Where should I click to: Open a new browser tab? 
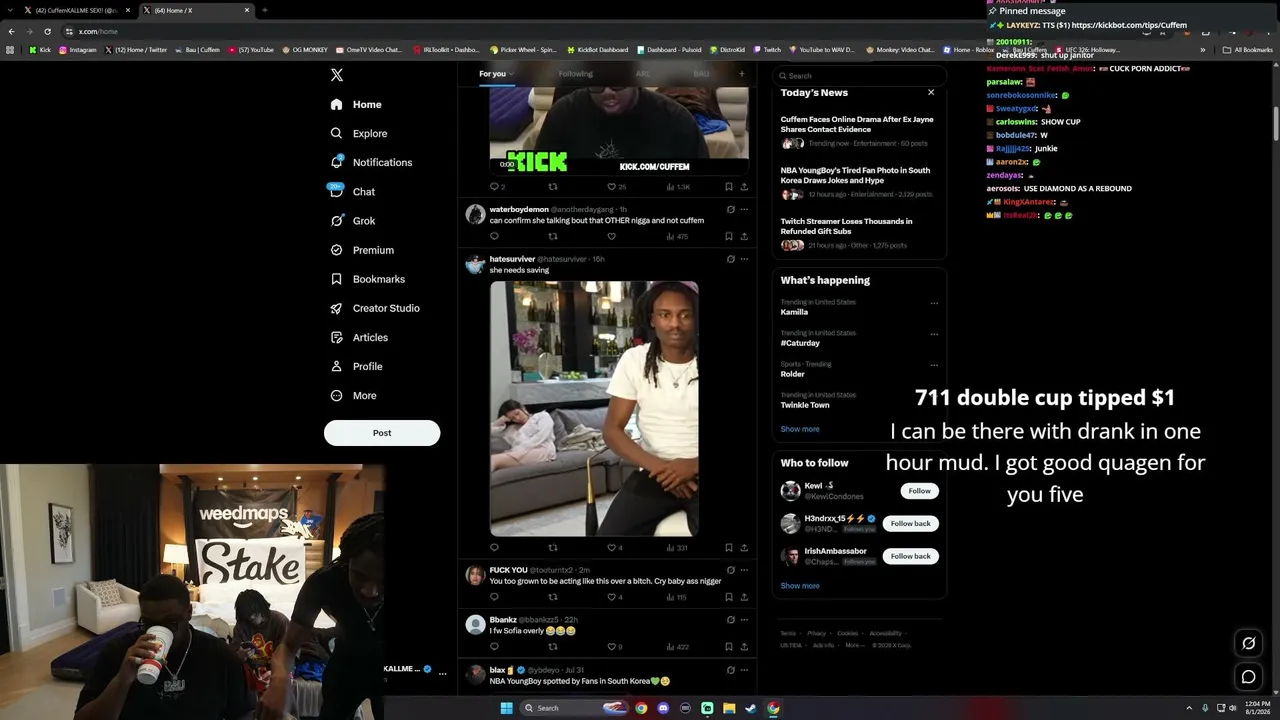[x=264, y=10]
